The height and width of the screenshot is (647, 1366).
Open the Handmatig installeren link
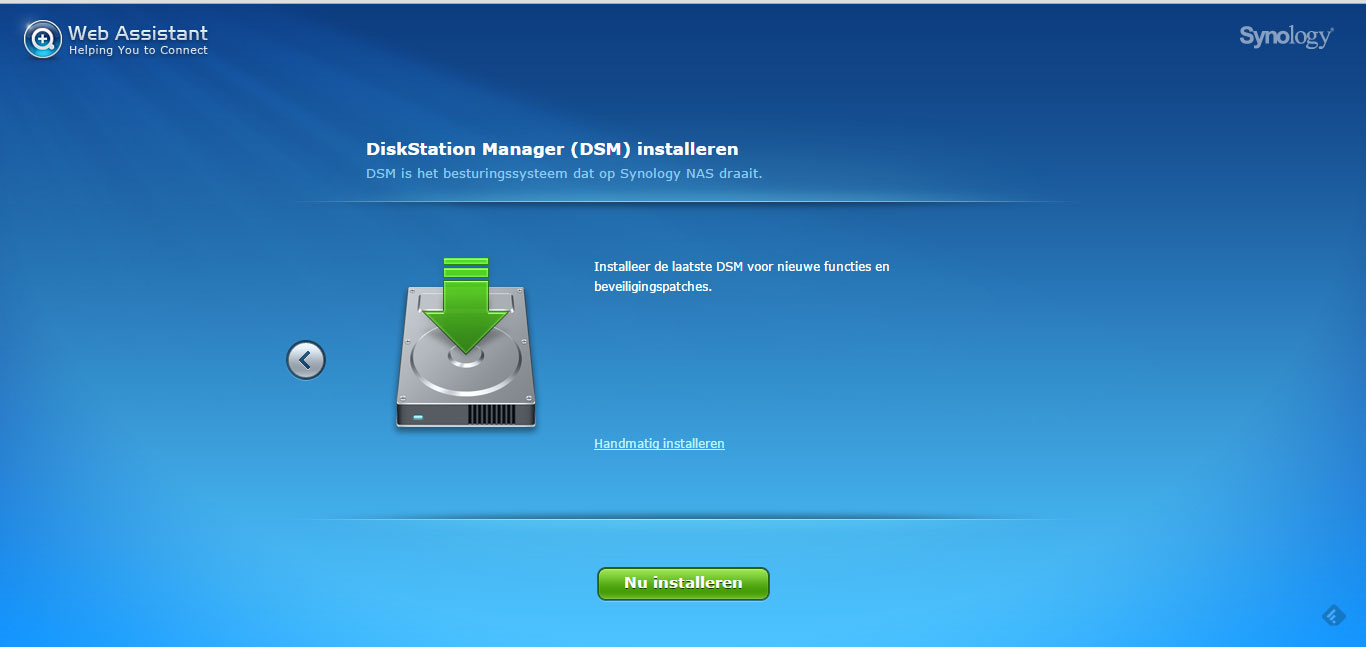tap(659, 443)
